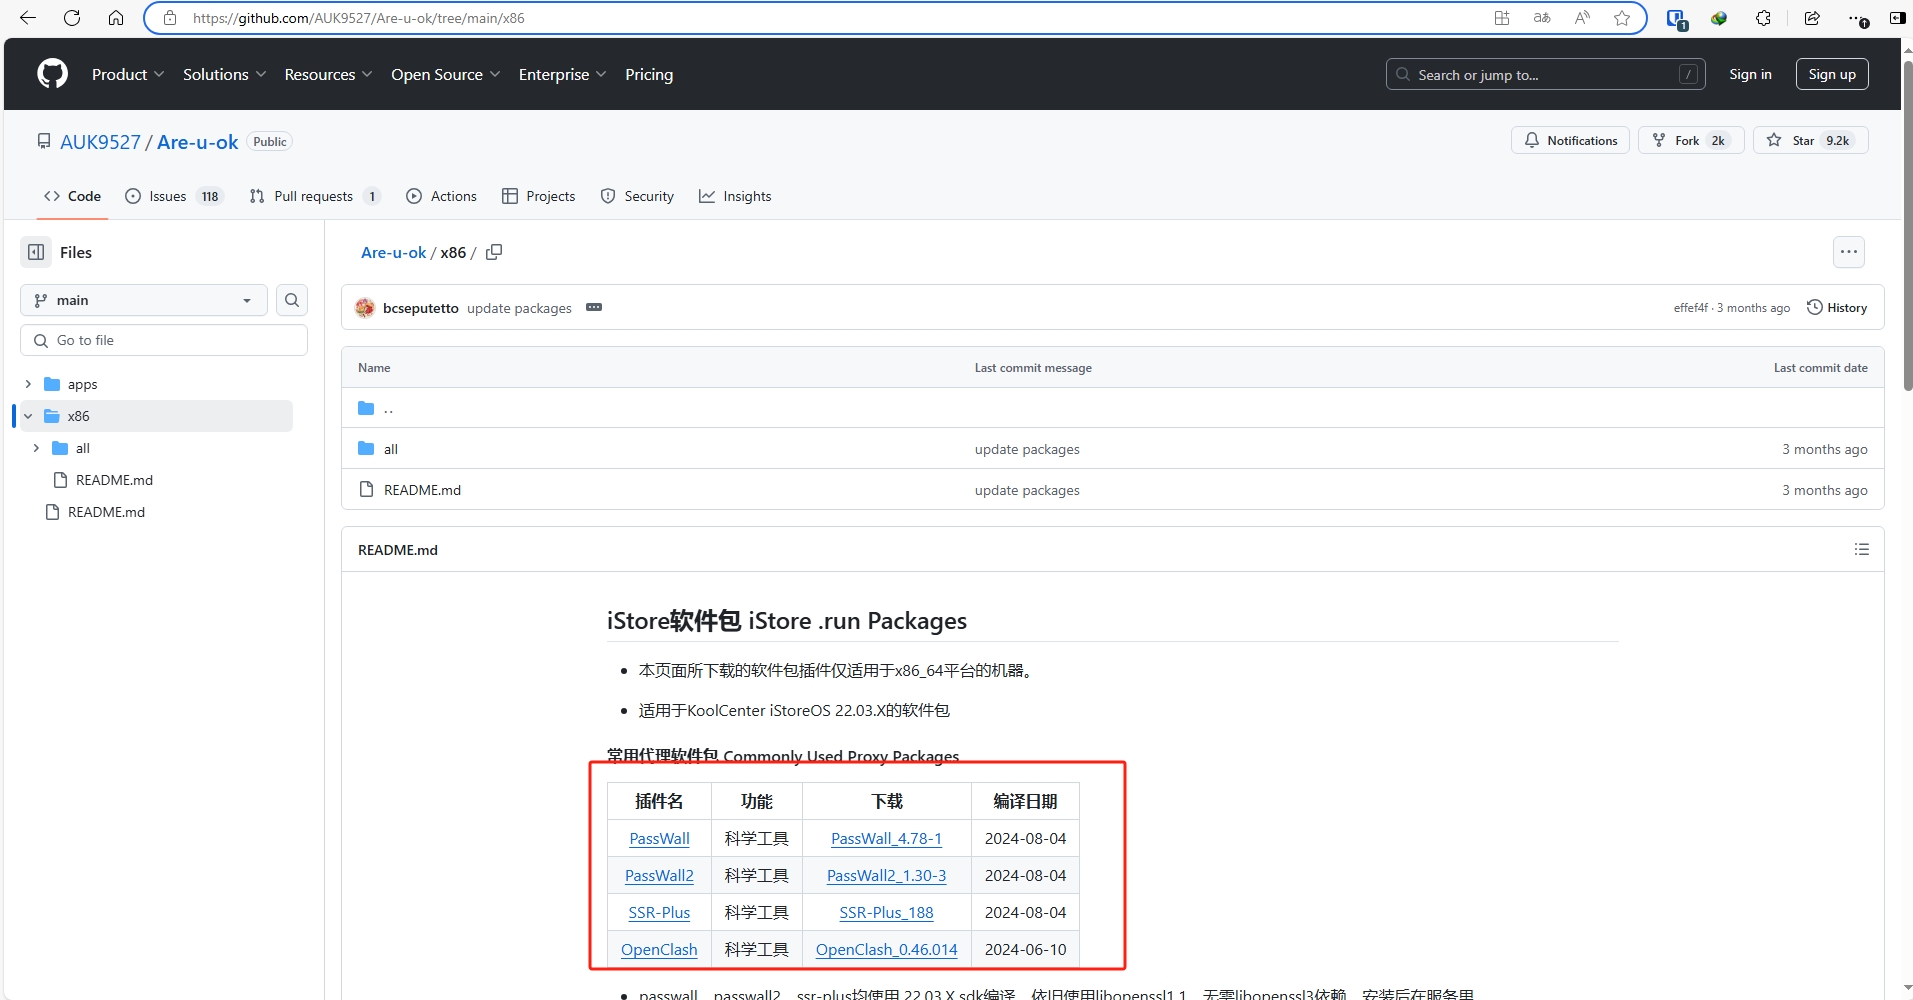This screenshot has height=1000, width=1913.
Task: Open the README outline icon
Action: click(x=1861, y=549)
